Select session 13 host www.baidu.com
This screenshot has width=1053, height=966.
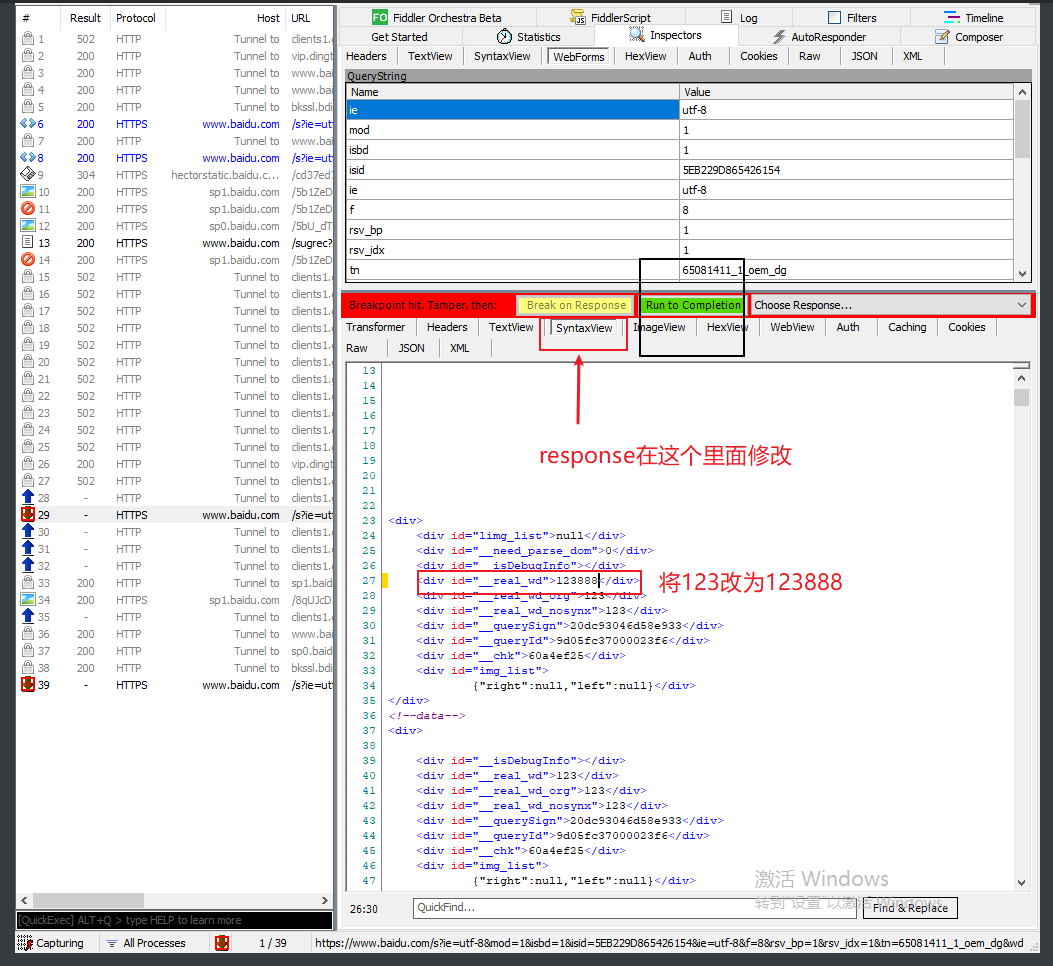pos(240,243)
